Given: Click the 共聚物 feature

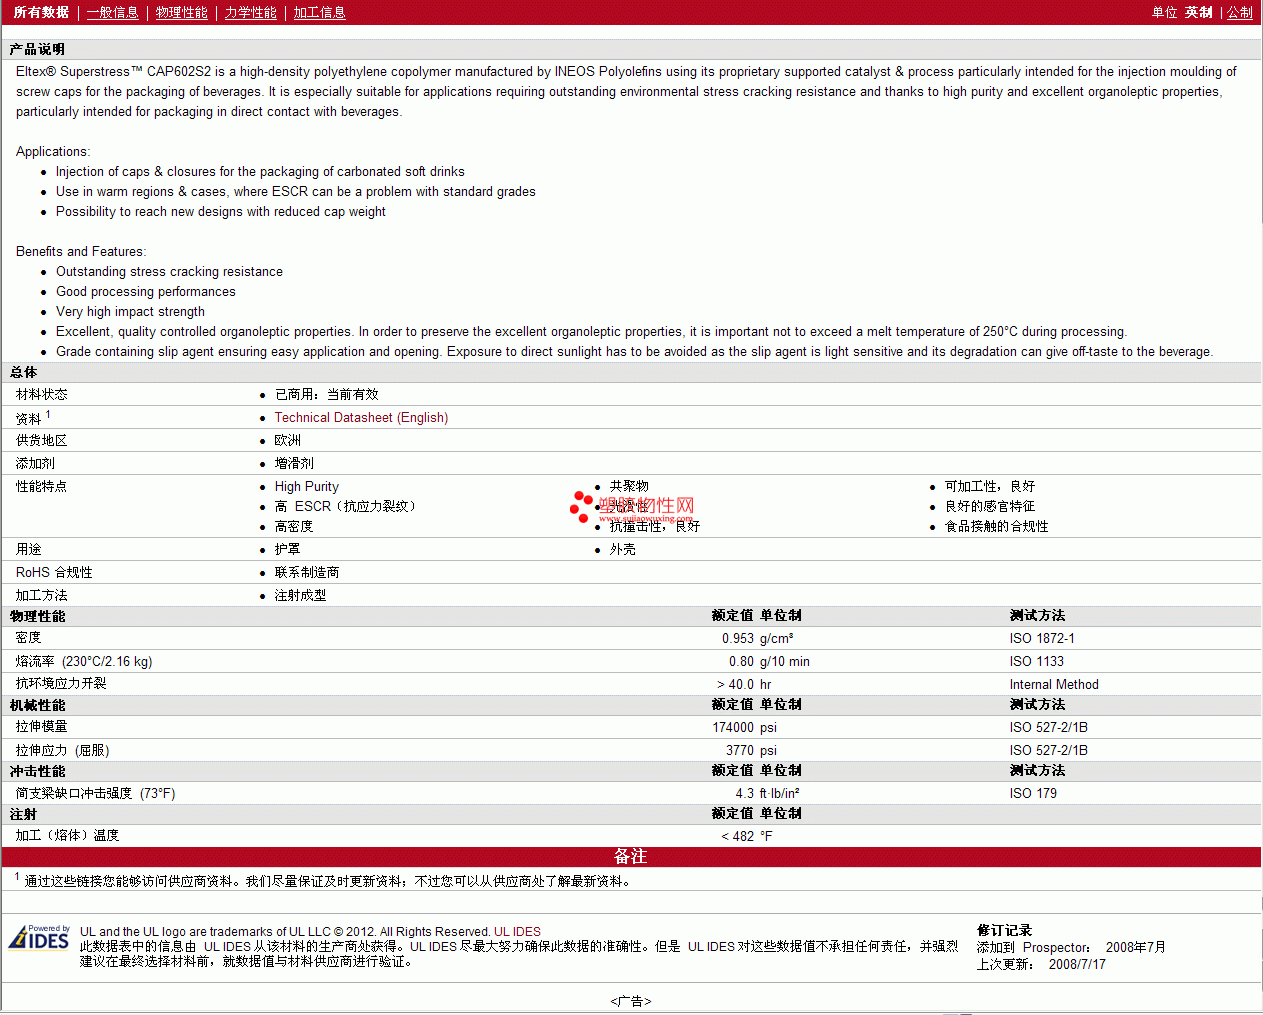Looking at the screenshot, I should pos(629,486).
